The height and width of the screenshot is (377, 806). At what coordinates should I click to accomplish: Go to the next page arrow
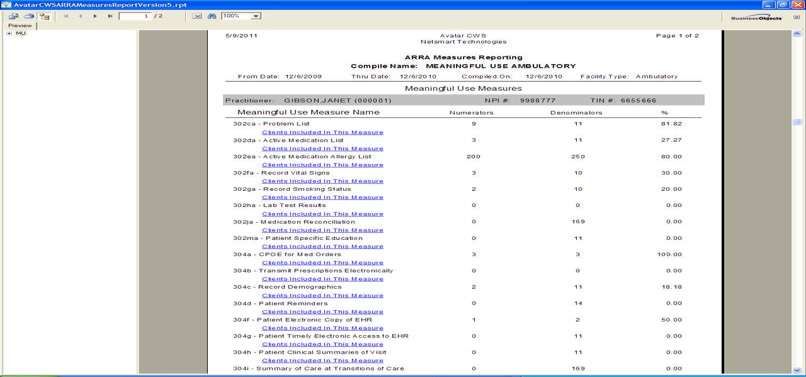point(95,16)
